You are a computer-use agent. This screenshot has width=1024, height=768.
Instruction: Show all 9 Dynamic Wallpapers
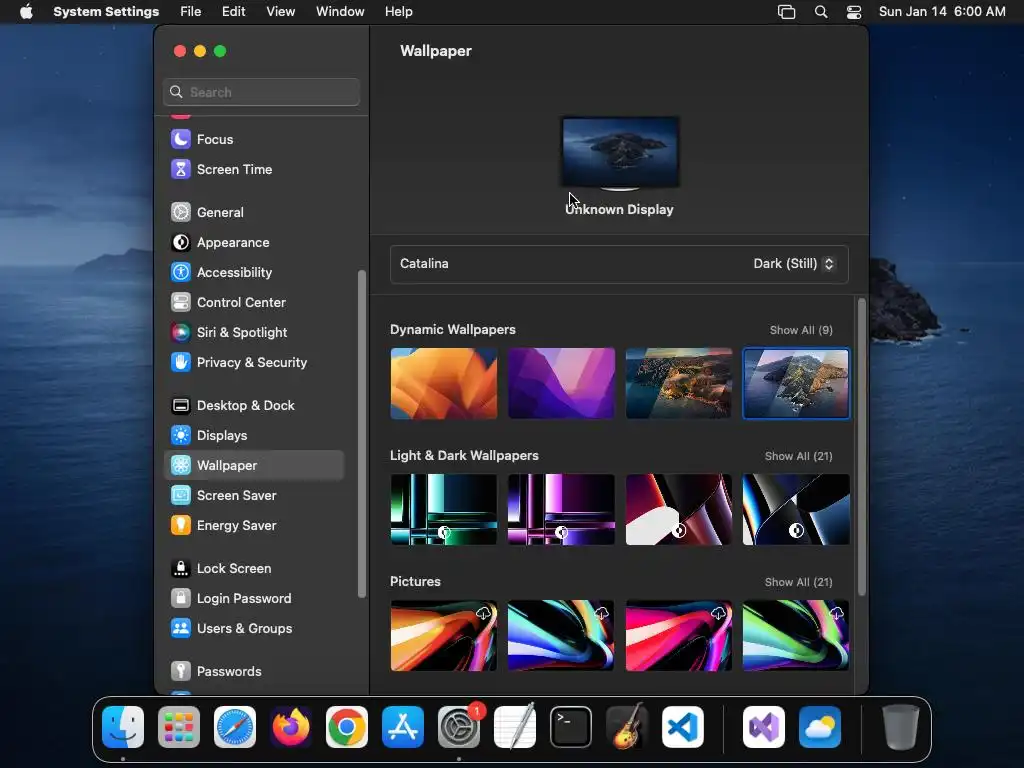801,330
